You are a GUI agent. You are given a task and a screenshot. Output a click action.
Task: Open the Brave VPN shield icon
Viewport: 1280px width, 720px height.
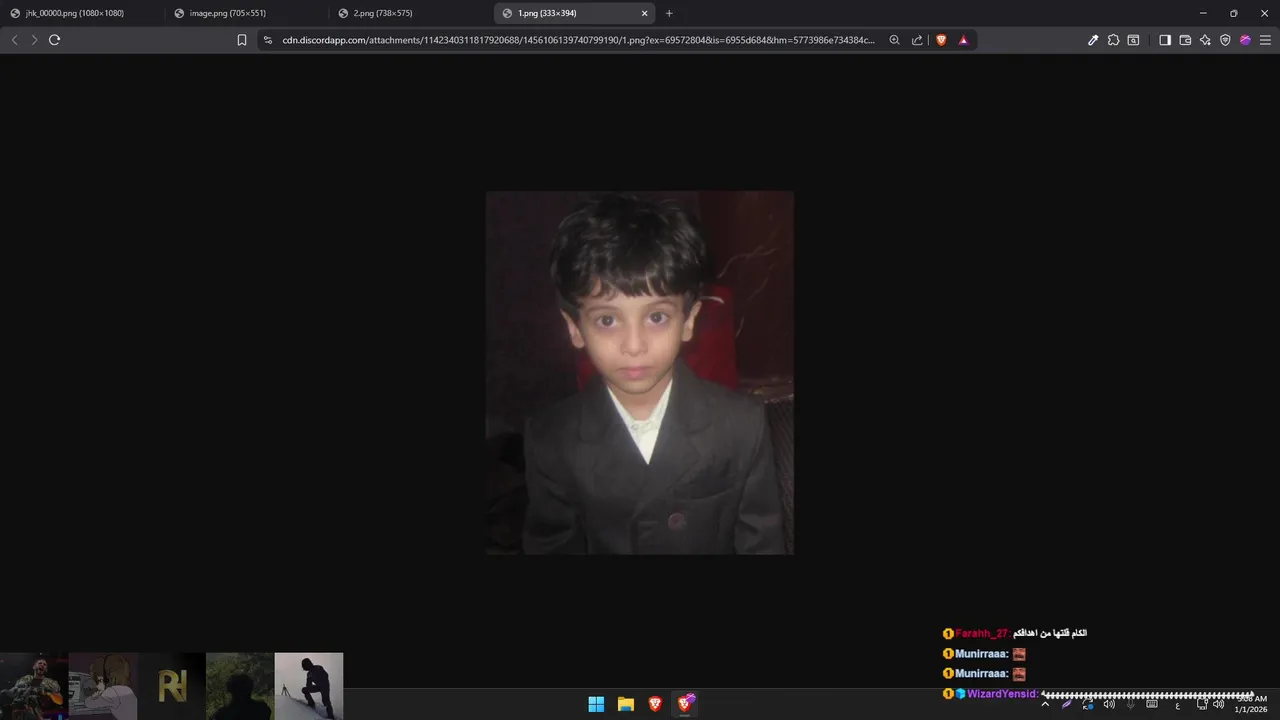(x=1225, y=40)
